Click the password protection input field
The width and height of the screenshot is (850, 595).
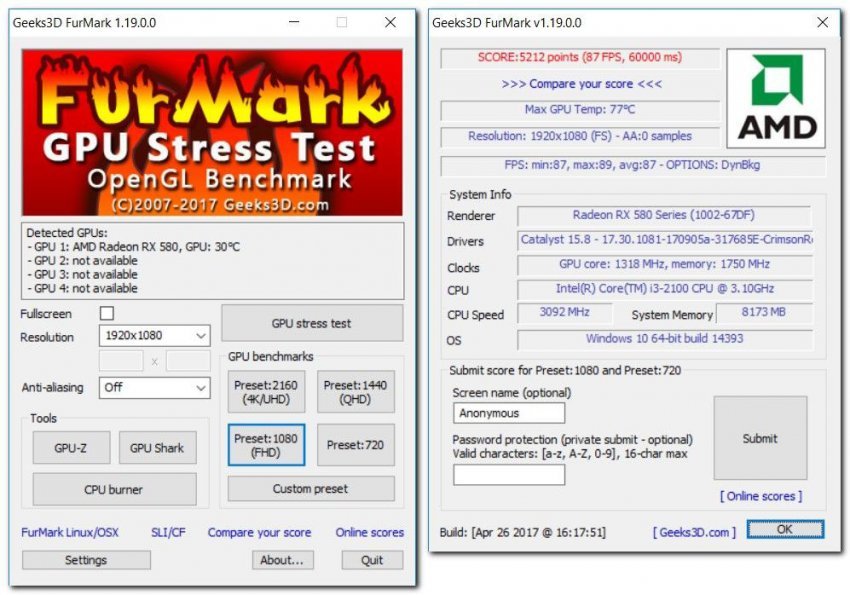click(x=509, y=475)
